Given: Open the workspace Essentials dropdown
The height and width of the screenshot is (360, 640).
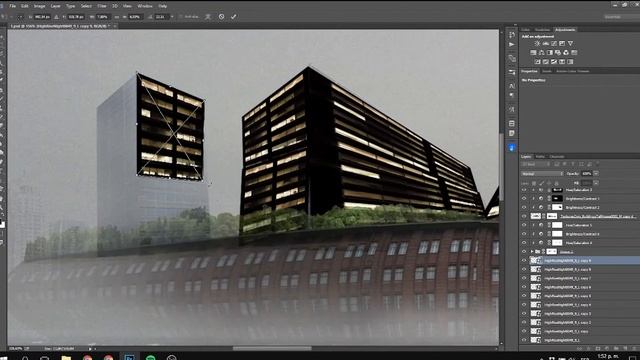Looking at the screenshot, I should pos(622,17).
